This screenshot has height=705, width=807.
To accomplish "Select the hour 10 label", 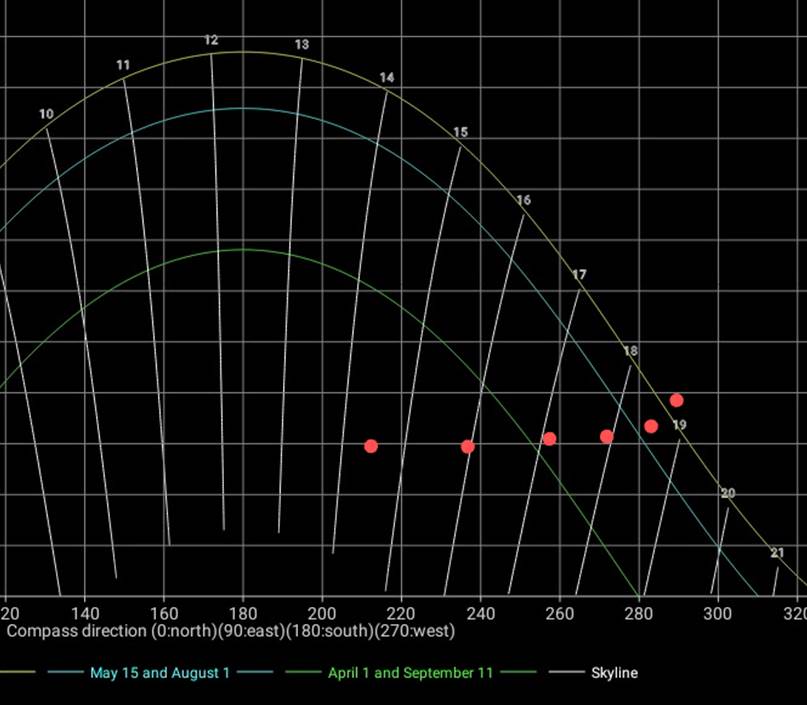I will [x=46, y=115].
